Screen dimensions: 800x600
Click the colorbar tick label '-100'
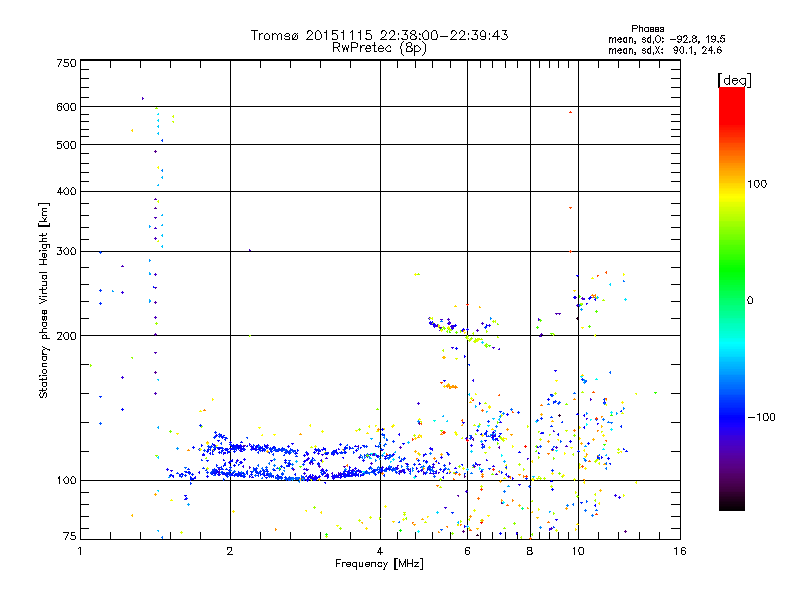pyautogui.click(x=761, y=417)
